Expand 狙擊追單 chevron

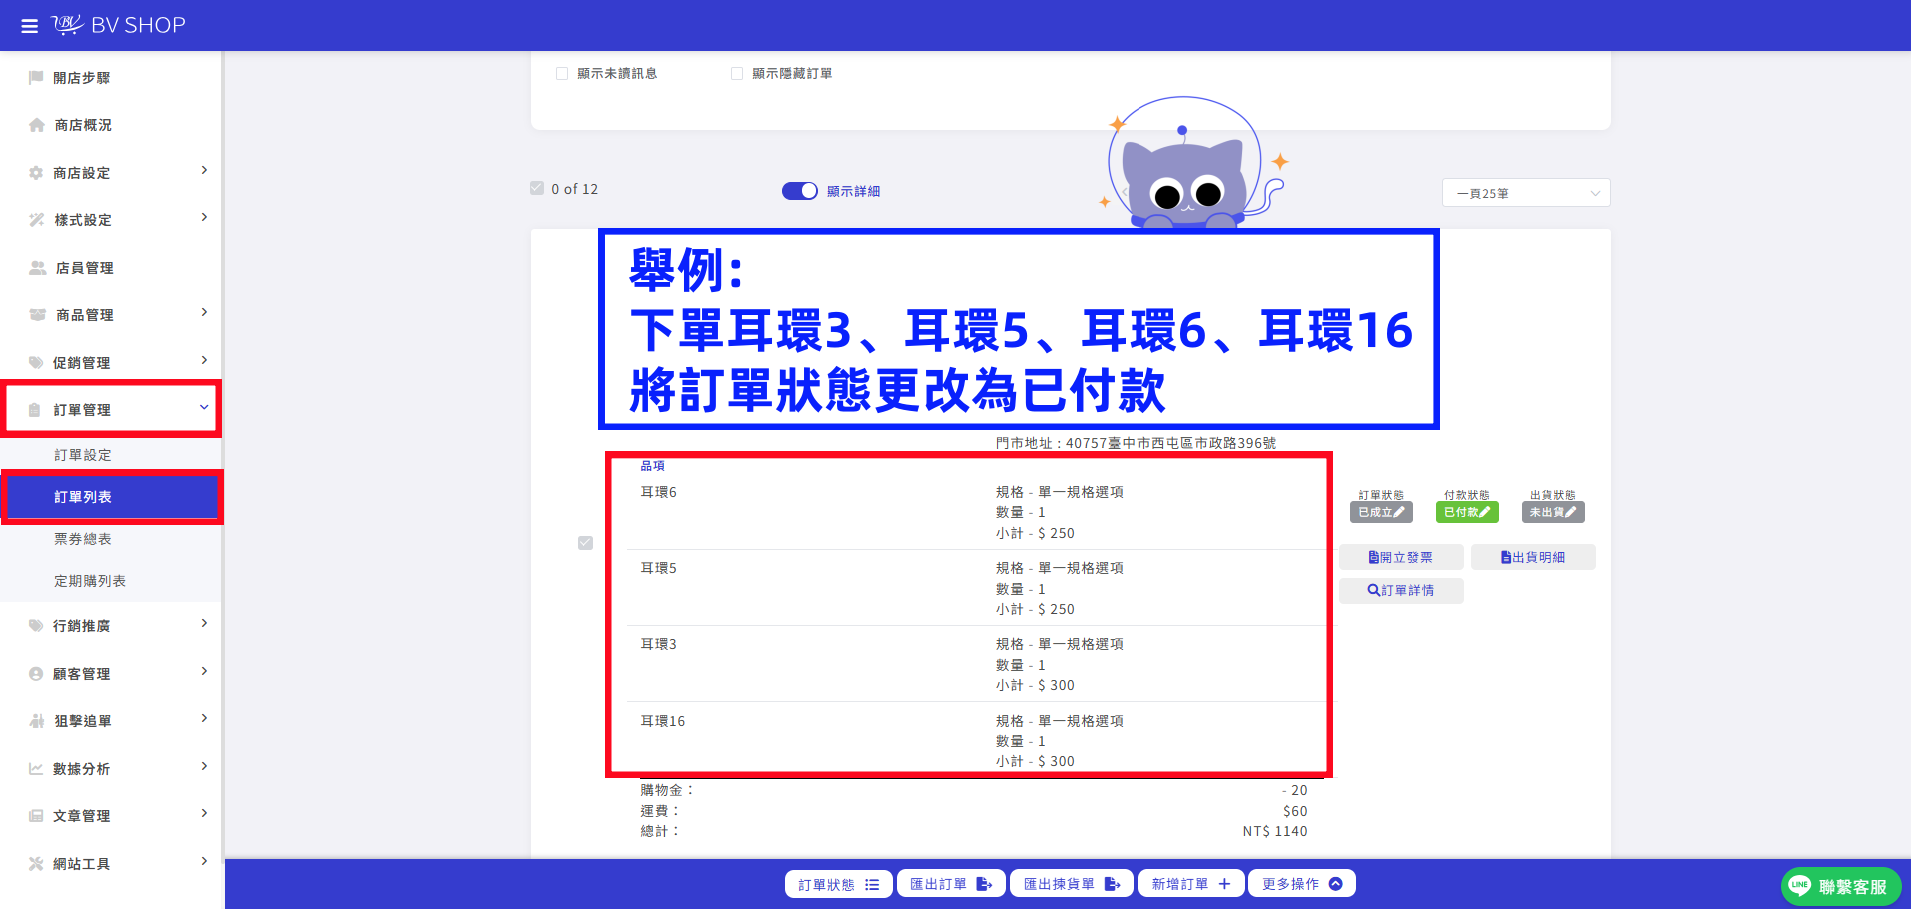(x=204, y=718)
